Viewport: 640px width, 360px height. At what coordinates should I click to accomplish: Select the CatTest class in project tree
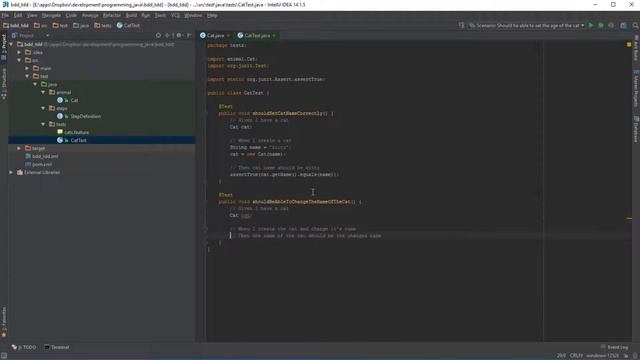78,140
